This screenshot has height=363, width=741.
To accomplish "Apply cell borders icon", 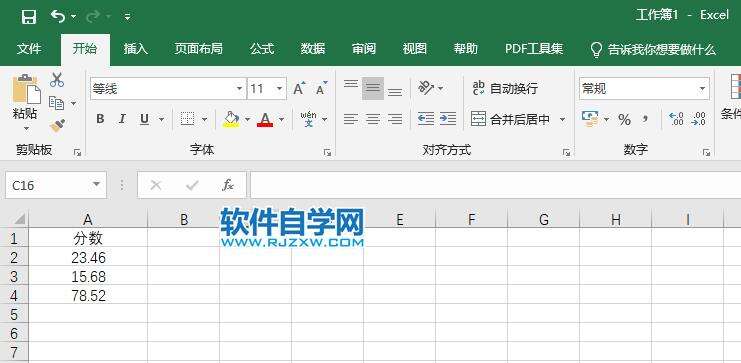I will tap(188, 119).
